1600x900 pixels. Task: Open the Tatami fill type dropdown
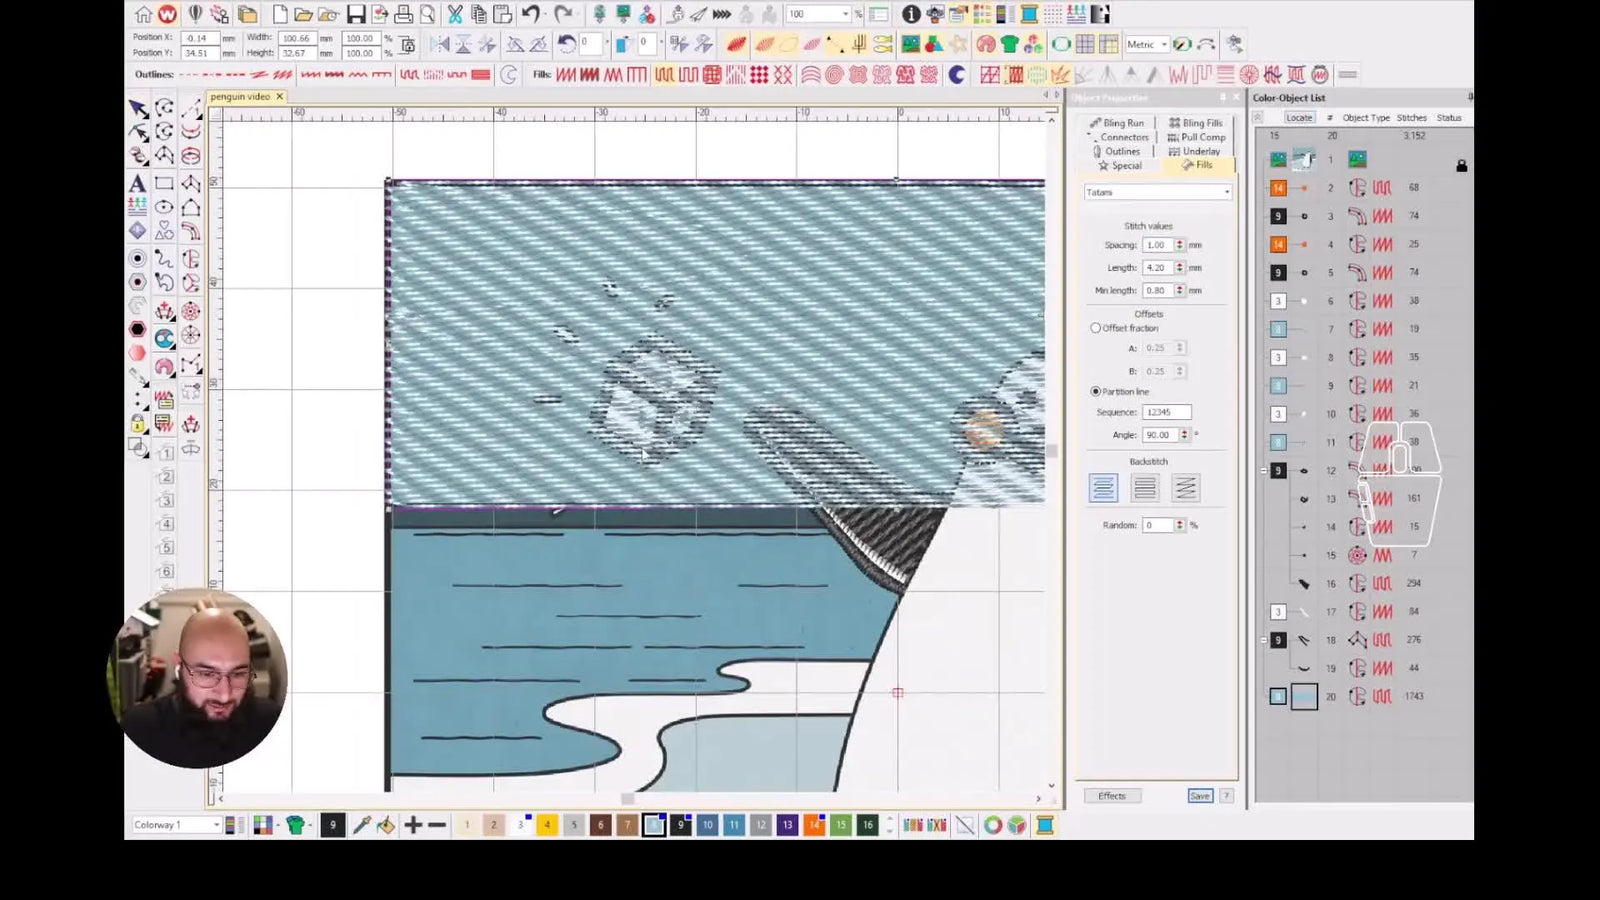[x=1226, y=192]
